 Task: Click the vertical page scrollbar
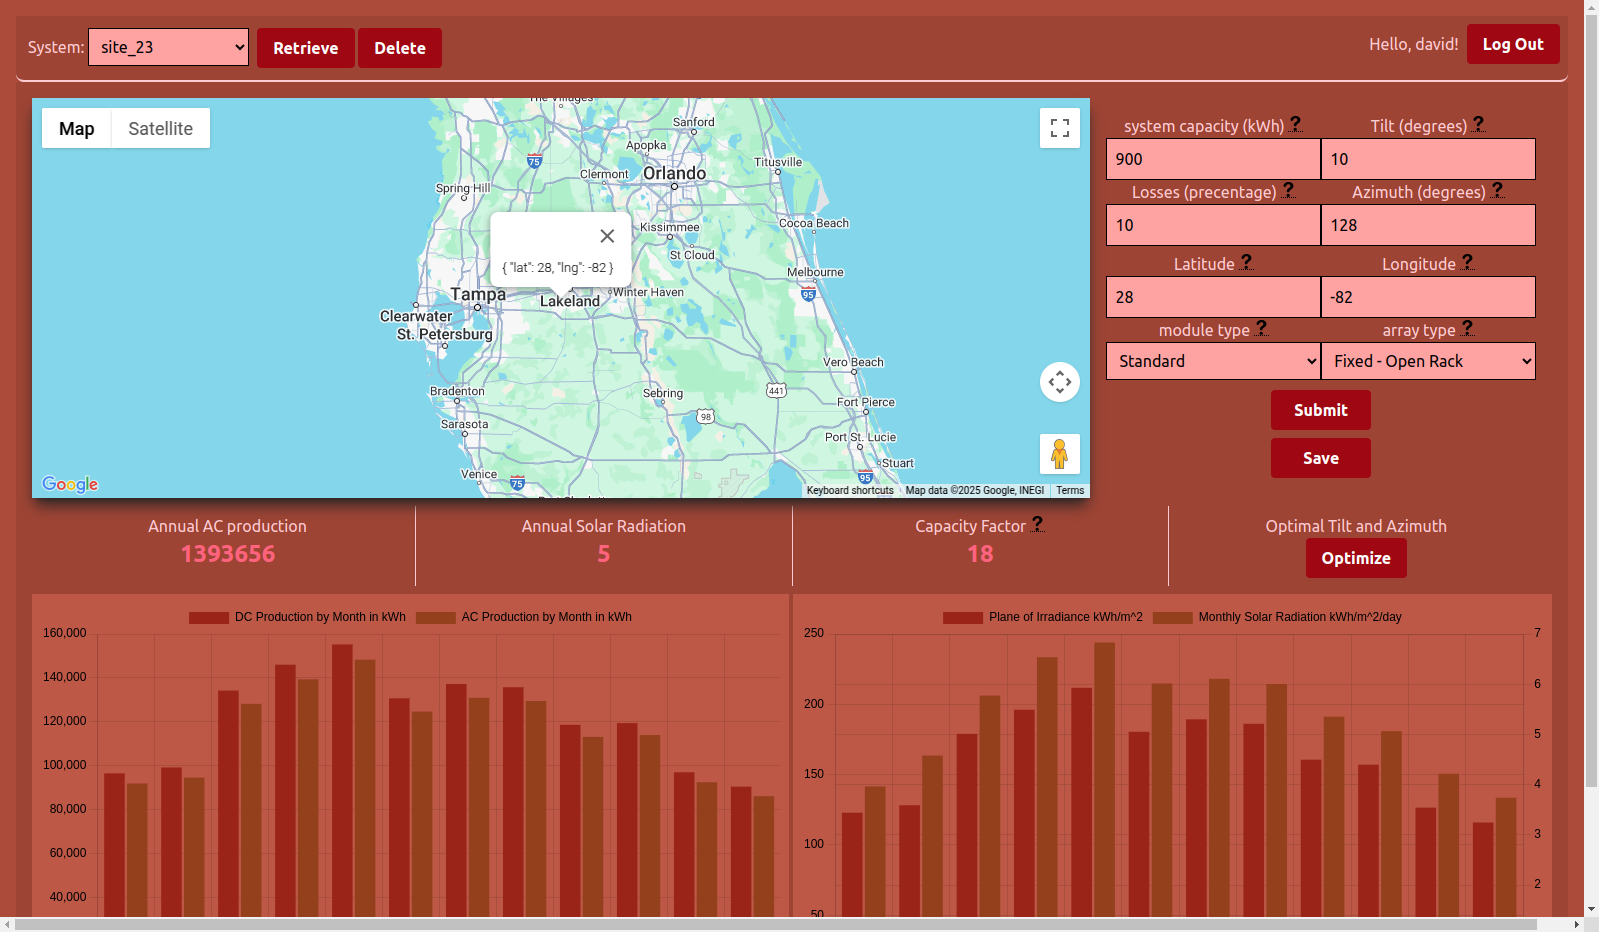pos(1591,400)
